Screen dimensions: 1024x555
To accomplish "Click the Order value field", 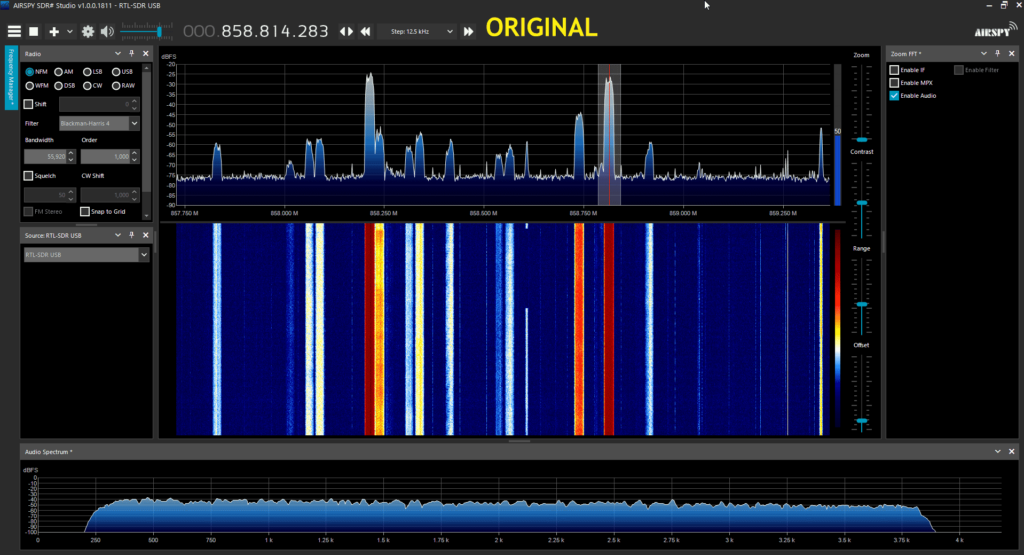I will pos(106,157).
